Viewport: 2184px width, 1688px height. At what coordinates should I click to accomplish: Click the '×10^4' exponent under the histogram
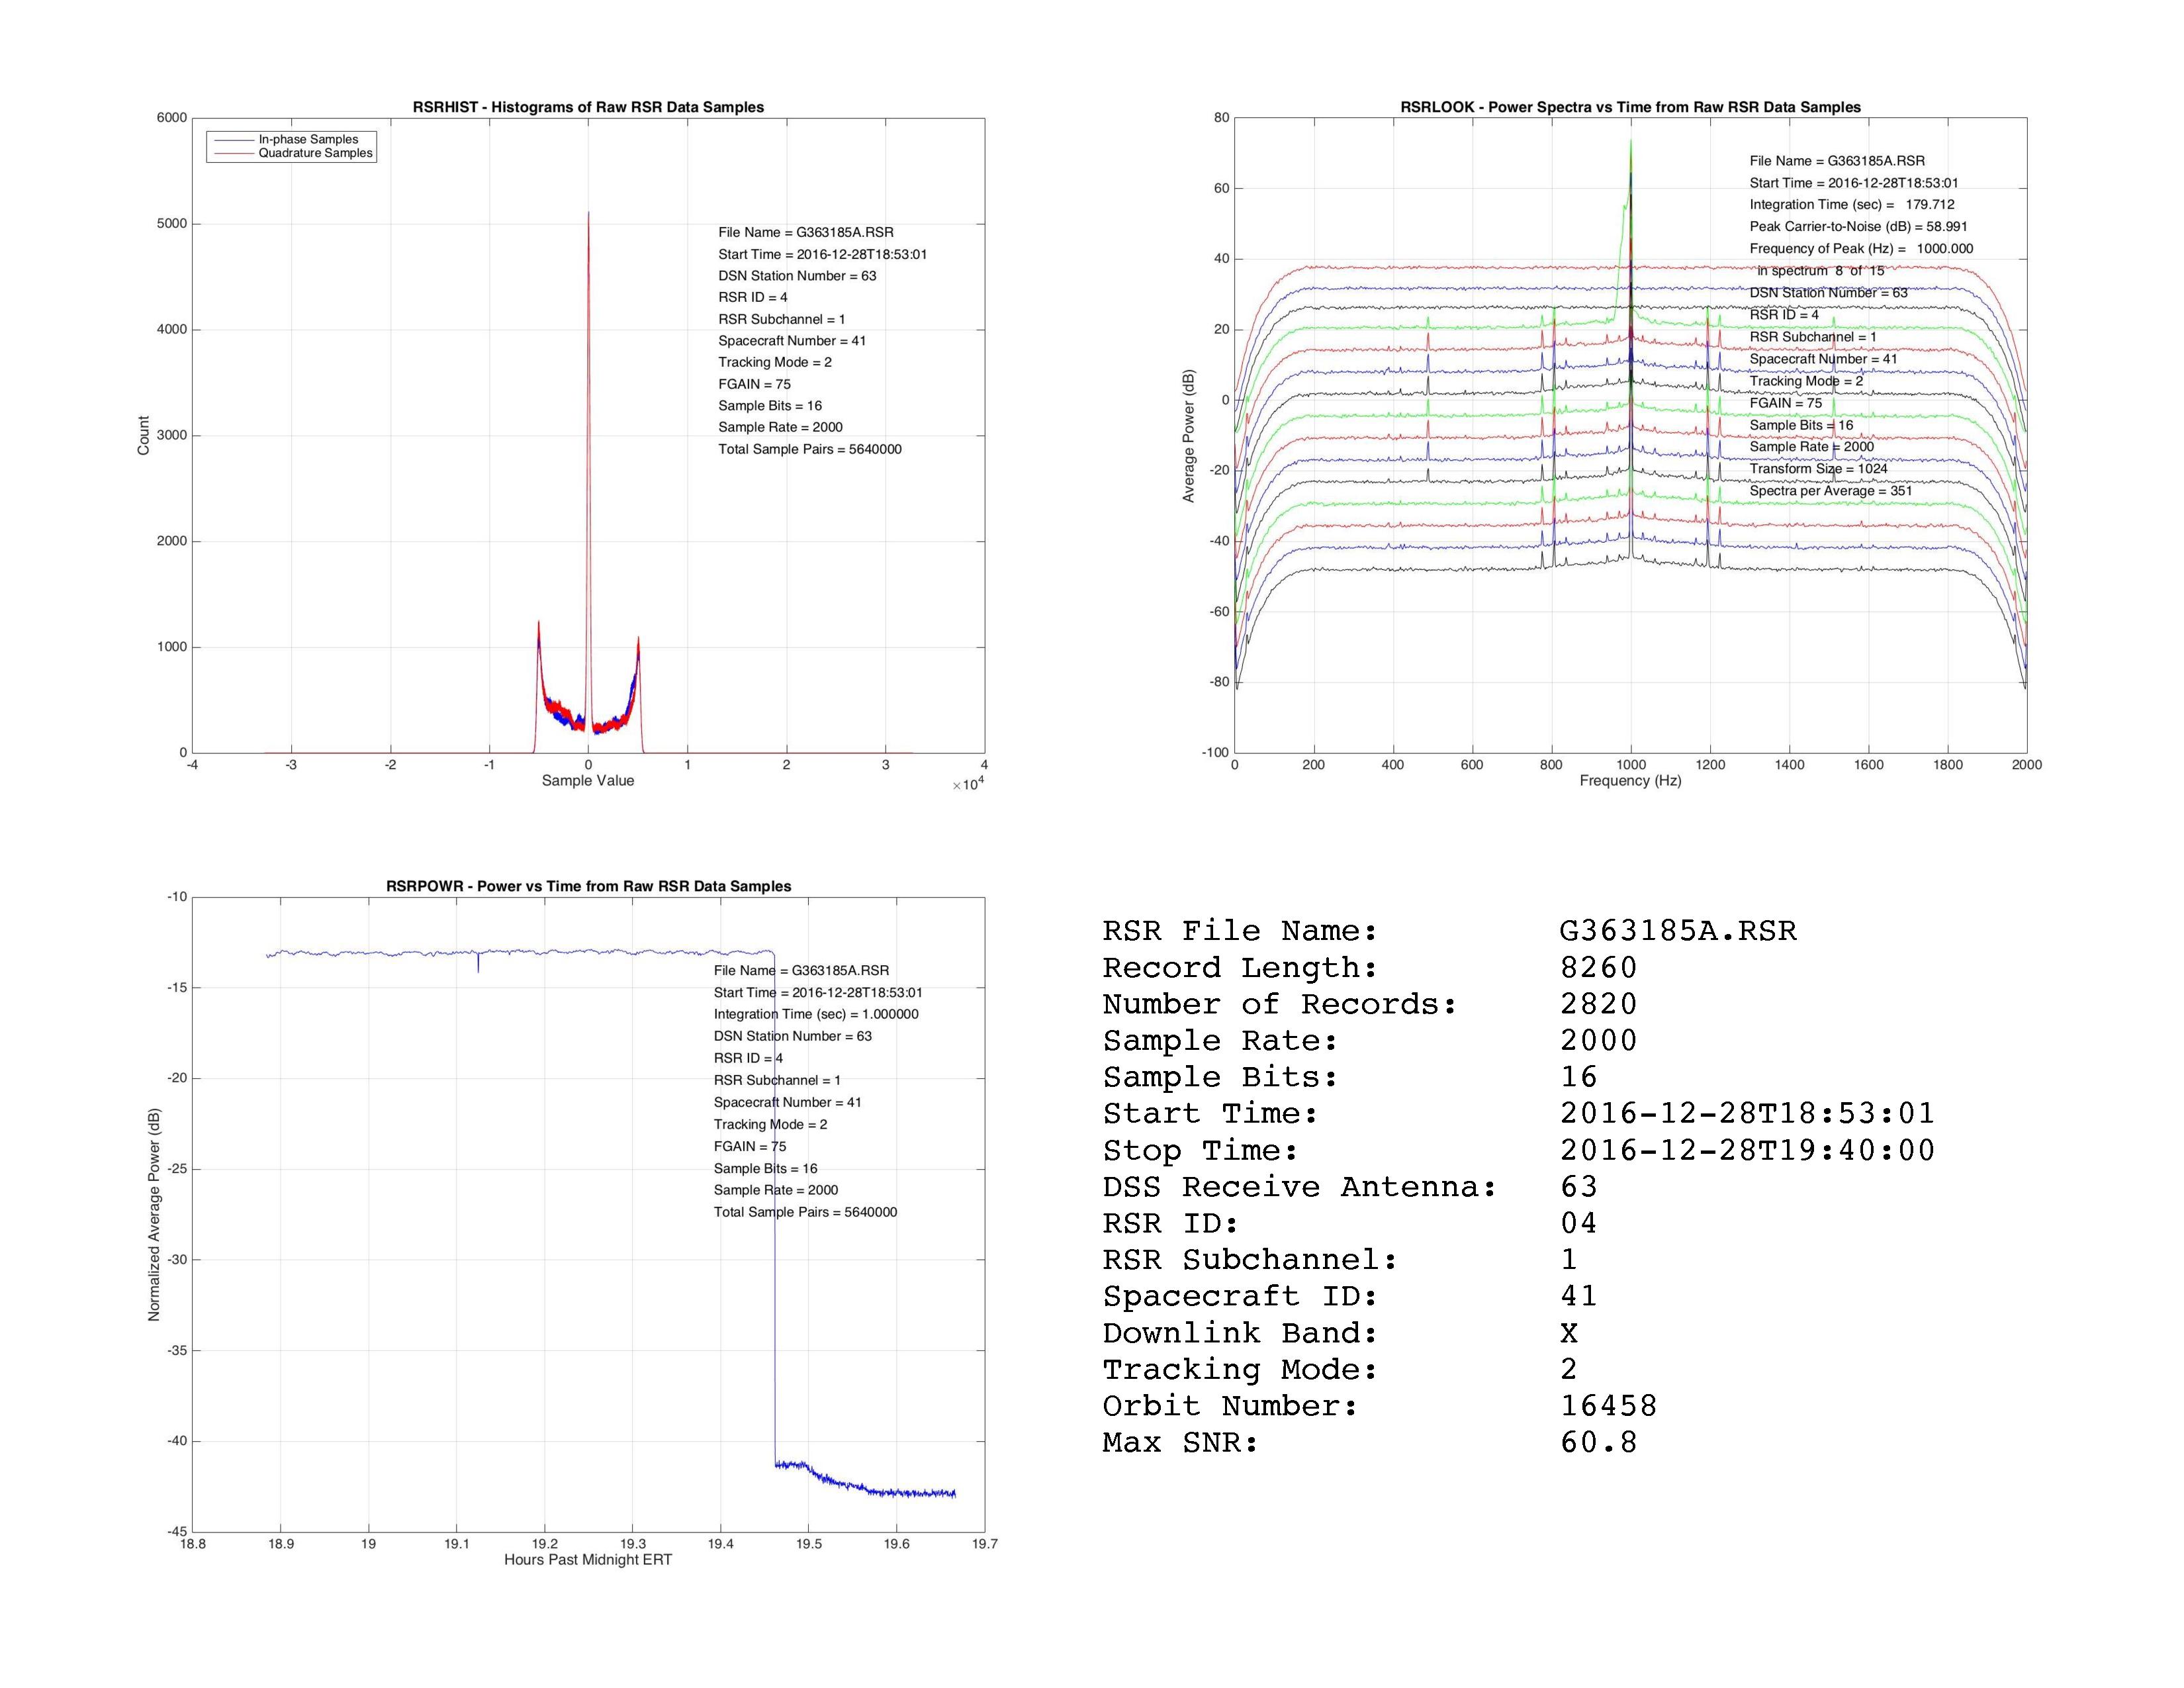point(968,784)
